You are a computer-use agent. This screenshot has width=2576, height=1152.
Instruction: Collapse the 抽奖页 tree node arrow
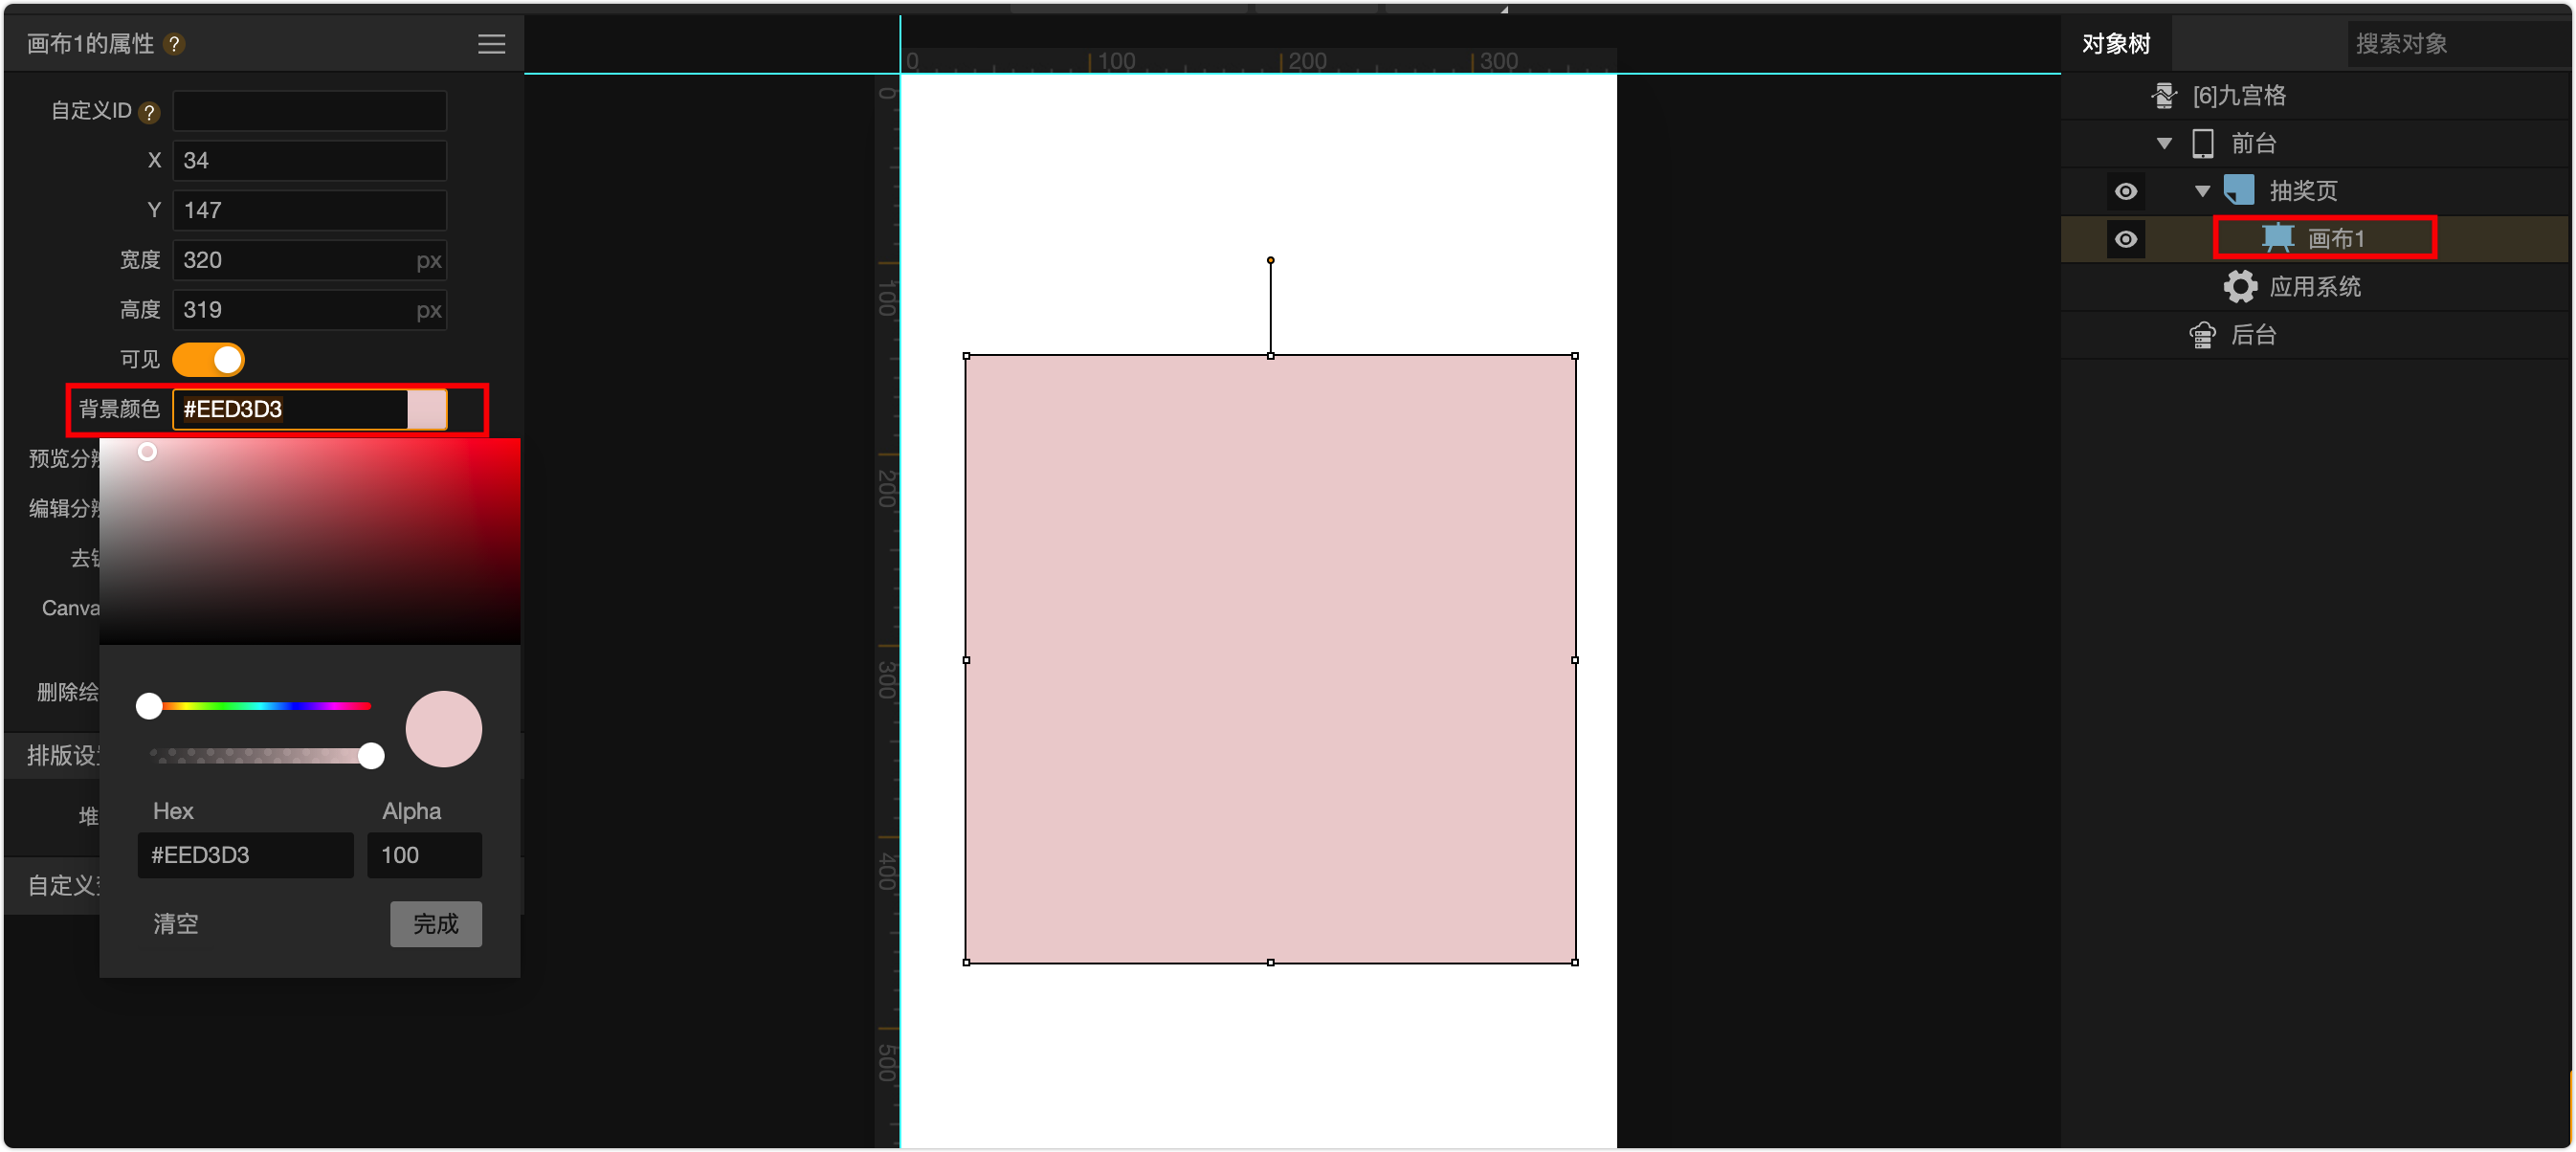pos(2201,191)
